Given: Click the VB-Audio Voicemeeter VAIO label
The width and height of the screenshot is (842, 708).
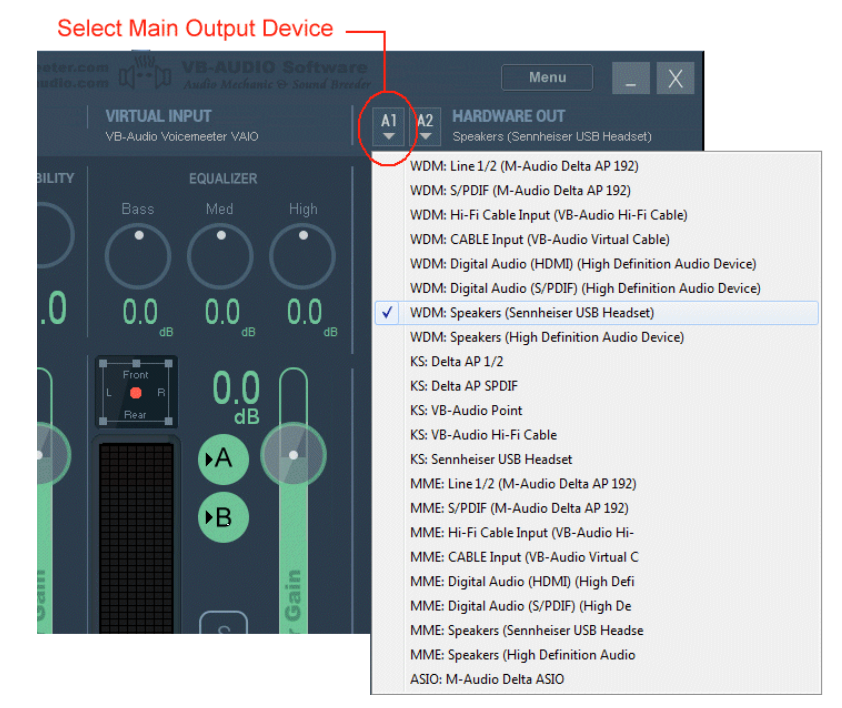Looking at the screenshot, I should 182,136.
